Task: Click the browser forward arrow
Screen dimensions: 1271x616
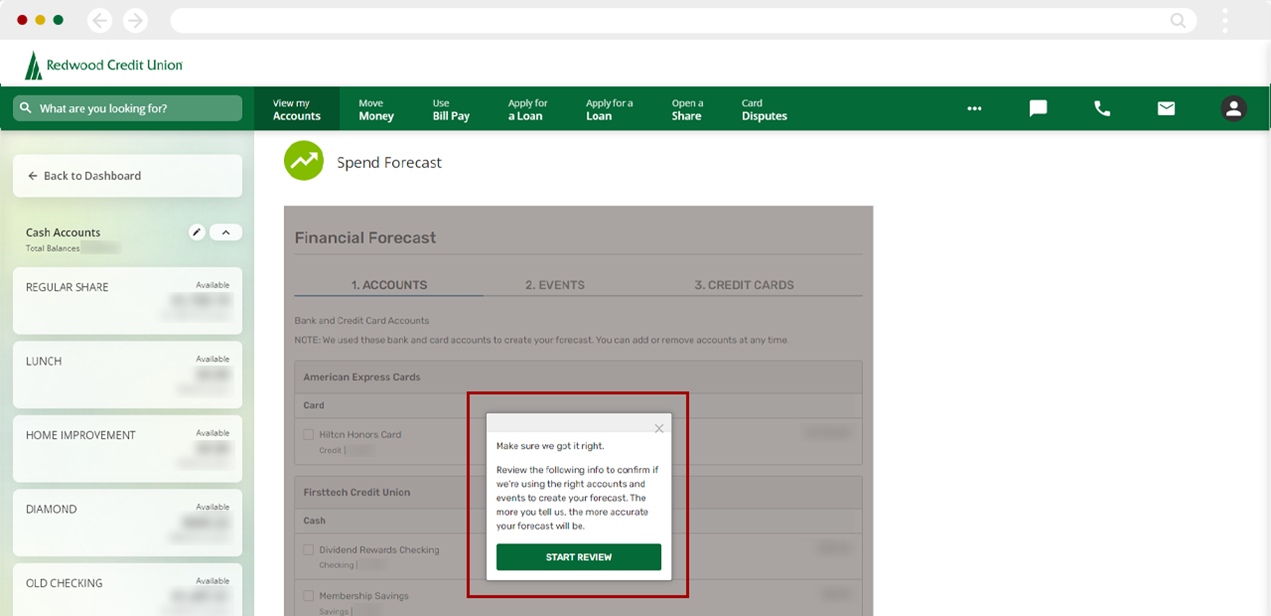Action: 134,20
